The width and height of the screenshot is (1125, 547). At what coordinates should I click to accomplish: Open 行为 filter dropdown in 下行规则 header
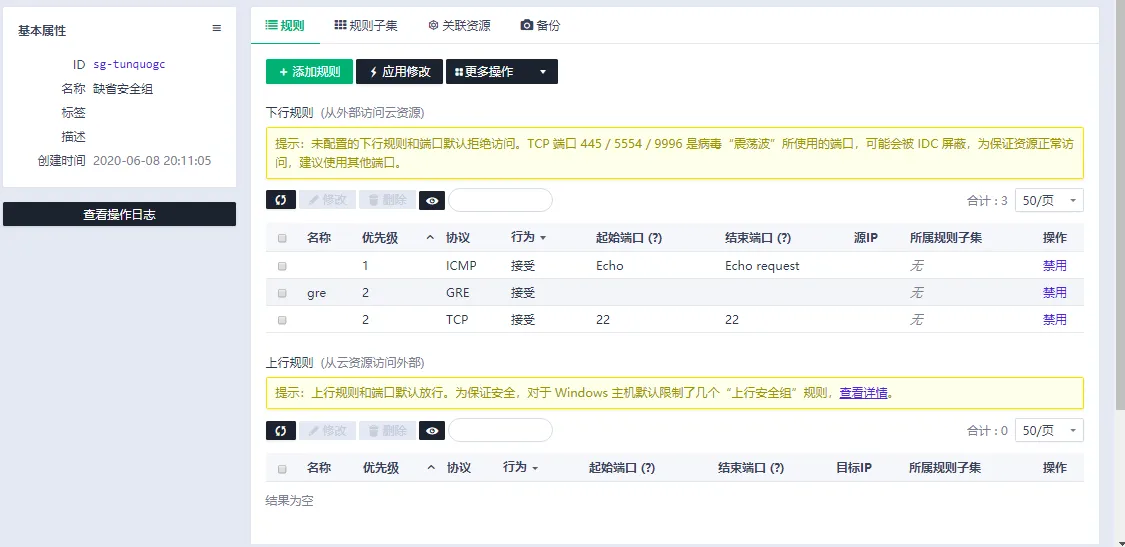tap(528, 238)
